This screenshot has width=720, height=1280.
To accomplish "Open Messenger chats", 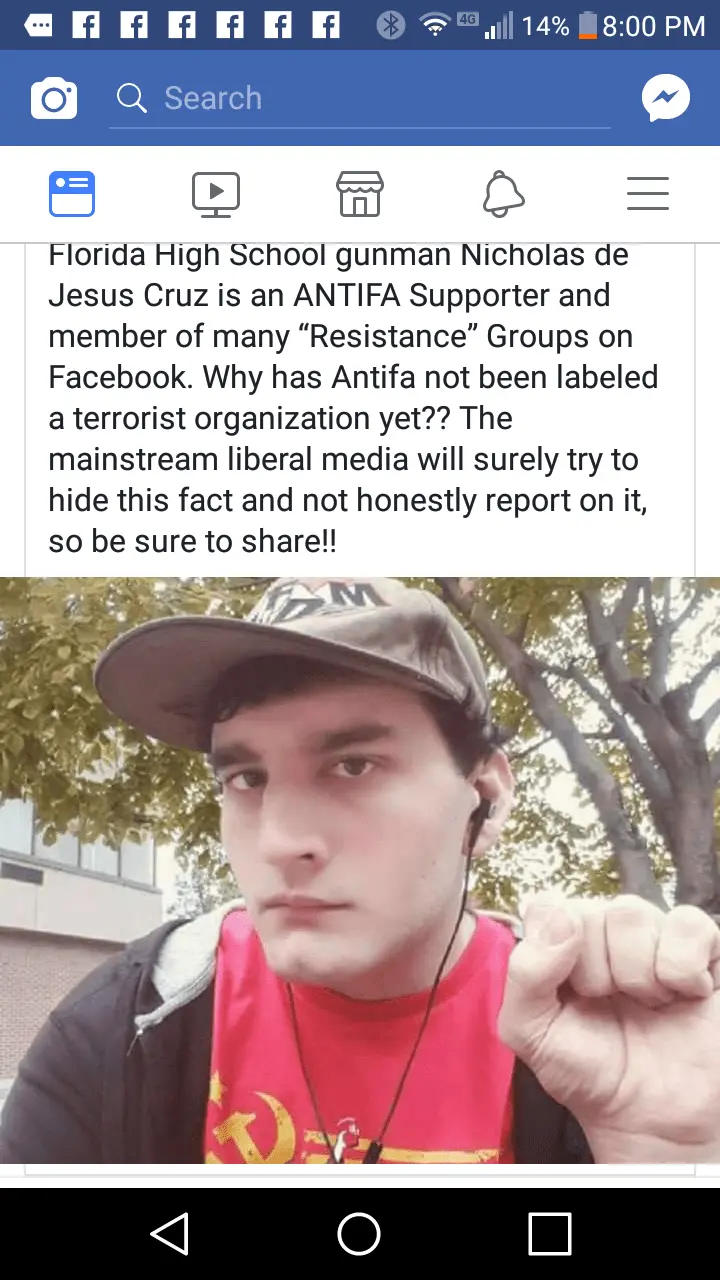I will click(666, 98).
